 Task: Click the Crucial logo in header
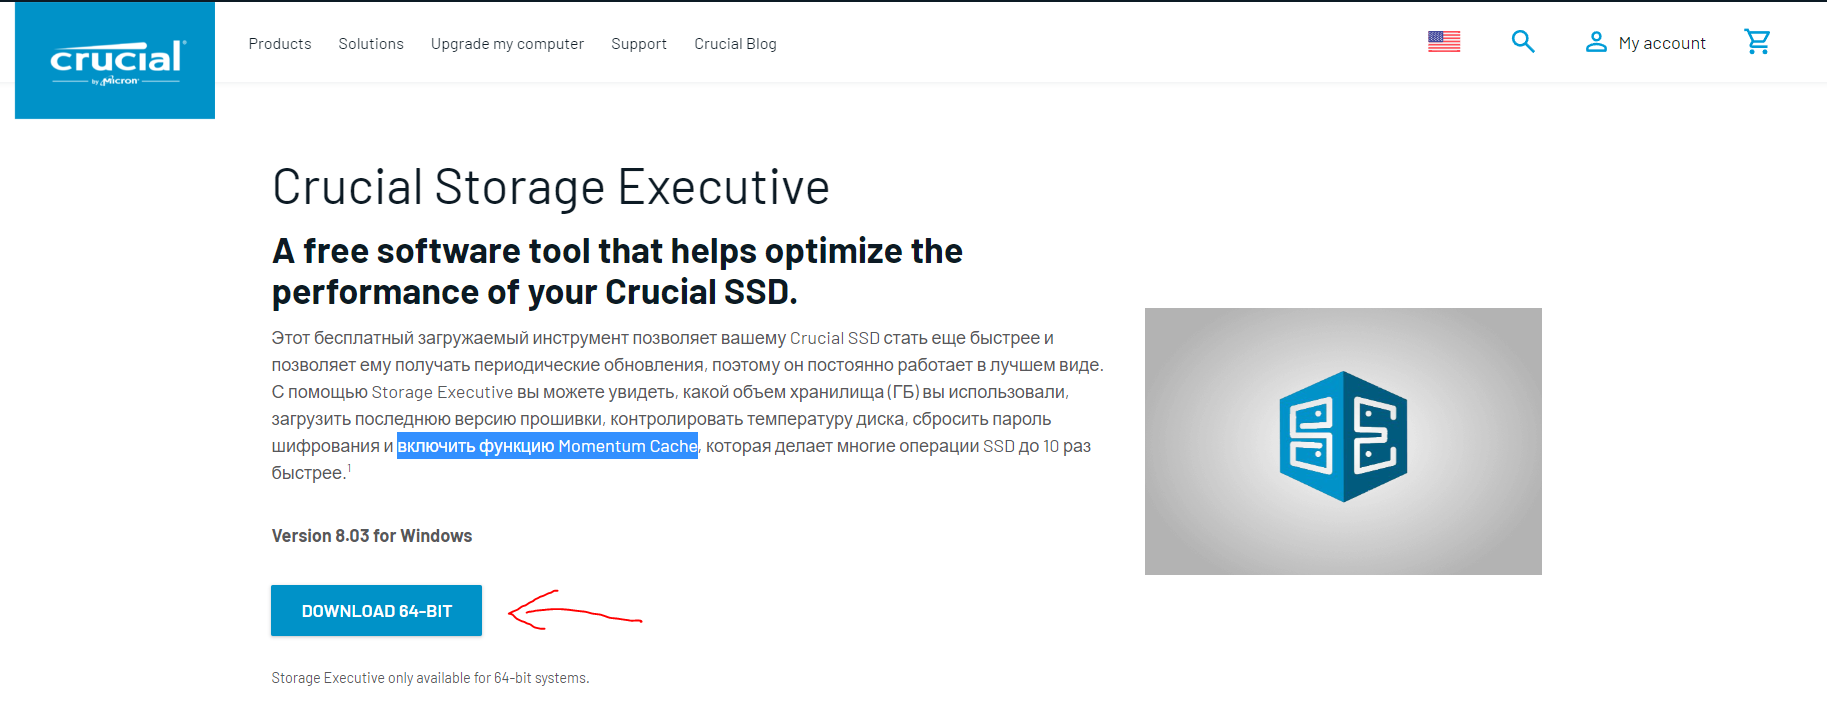[x=115, y=60]
